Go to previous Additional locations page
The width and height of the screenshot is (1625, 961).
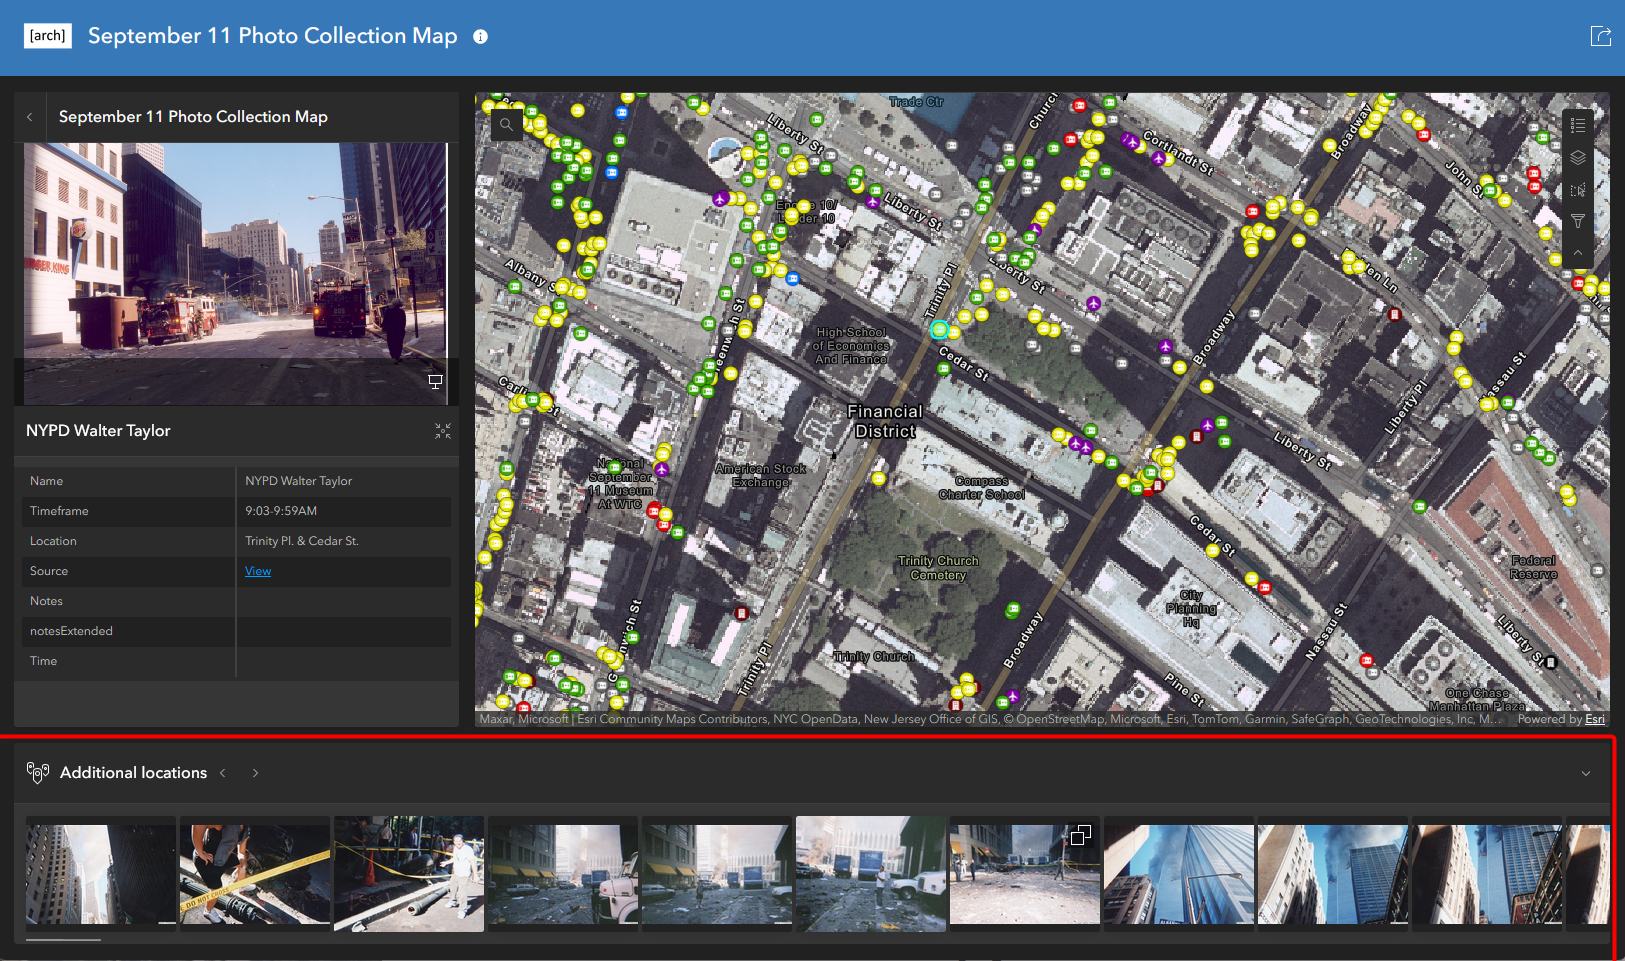223,773
